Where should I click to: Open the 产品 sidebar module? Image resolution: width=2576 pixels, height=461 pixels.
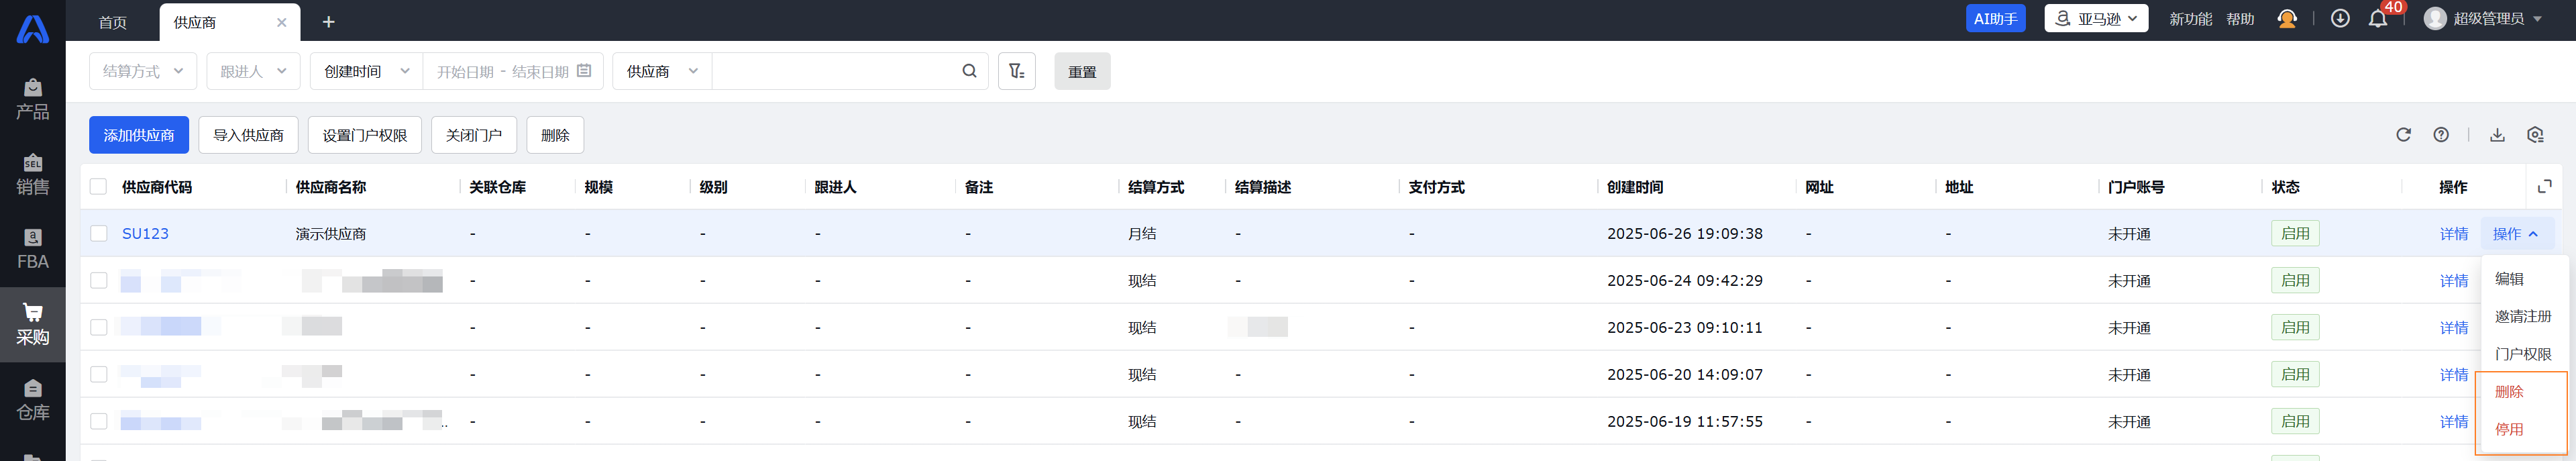[32, 99]
